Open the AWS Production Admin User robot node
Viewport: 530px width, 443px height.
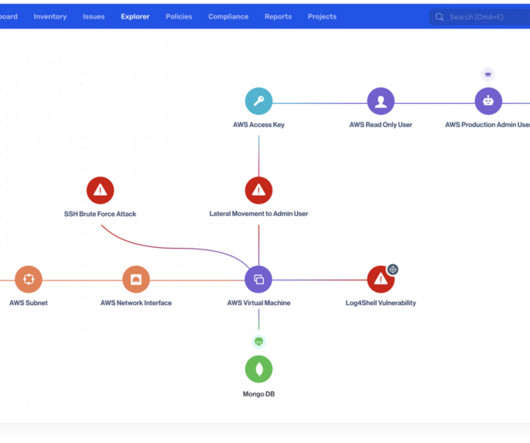point(488,101)
